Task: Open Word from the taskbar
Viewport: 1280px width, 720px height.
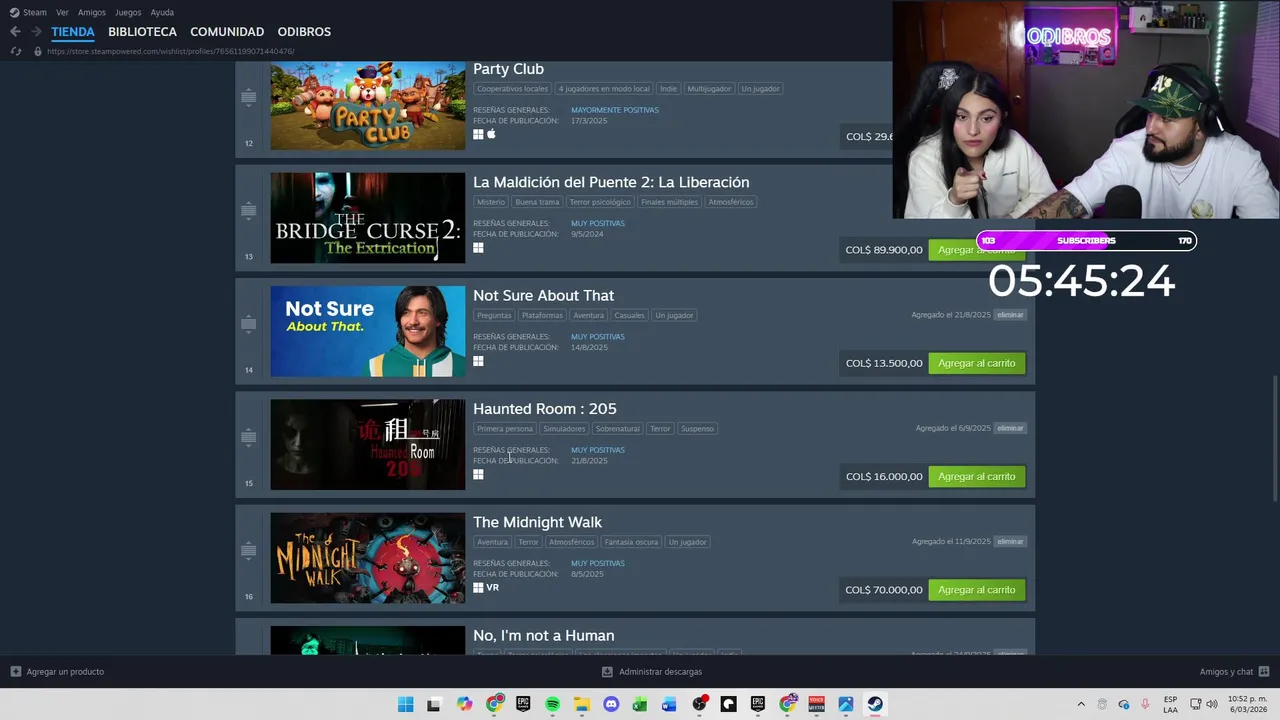Action: 669,704
